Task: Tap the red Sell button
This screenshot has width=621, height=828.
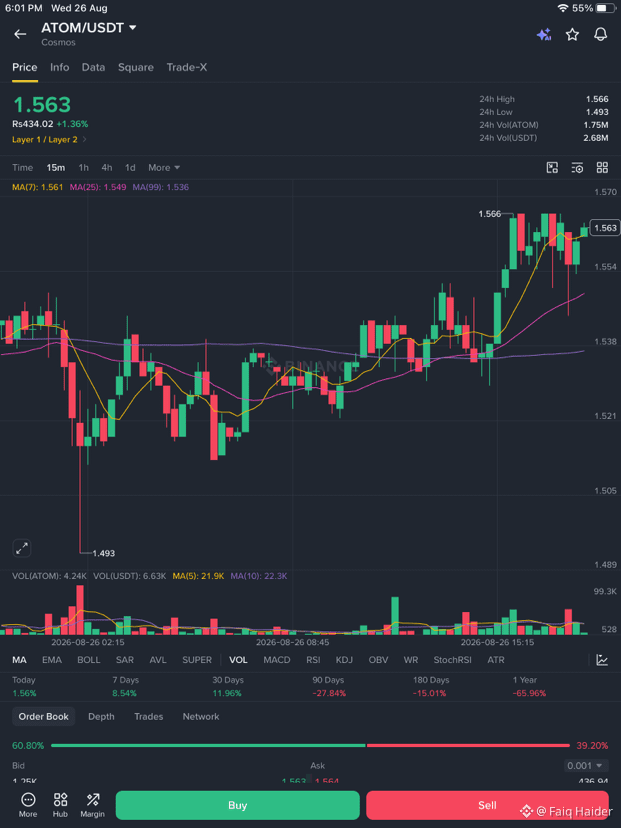Action: [x=487, y=805]
